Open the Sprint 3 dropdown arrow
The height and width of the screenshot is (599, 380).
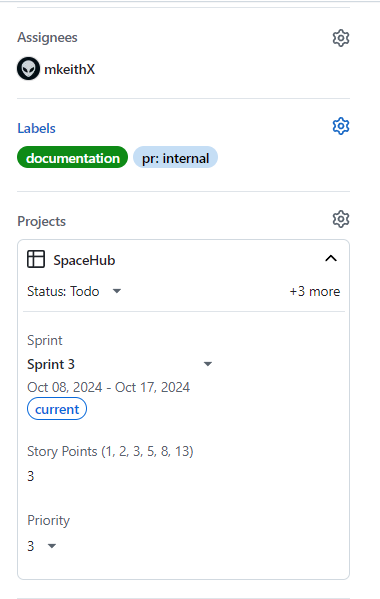click(x=208, y=364)
